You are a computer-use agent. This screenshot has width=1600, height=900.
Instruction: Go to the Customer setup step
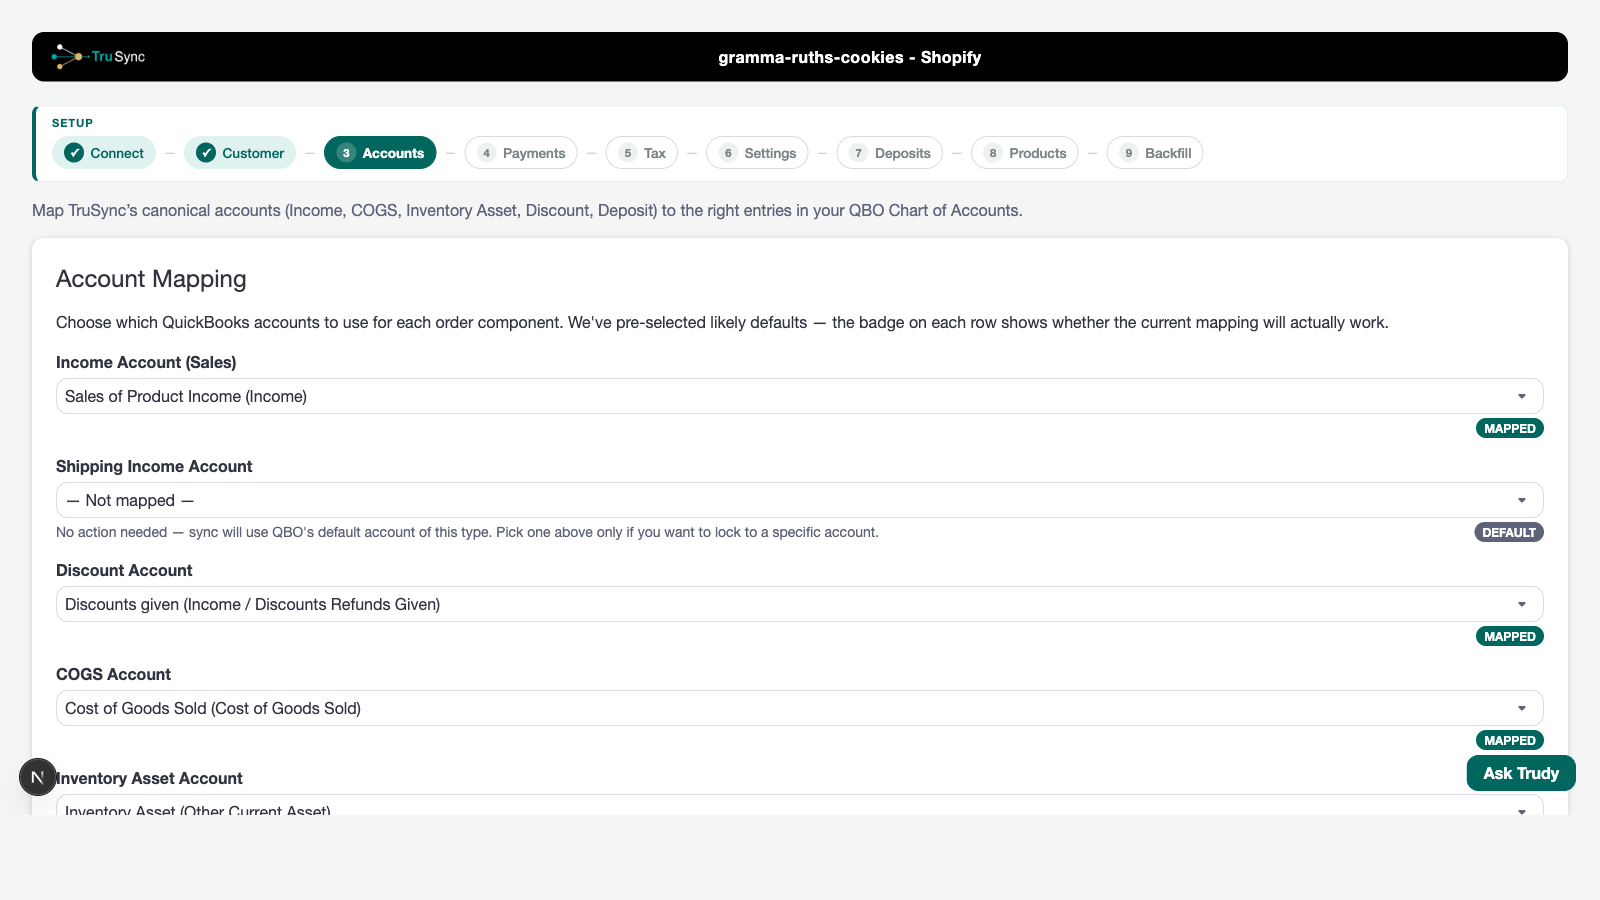pos(240,153)
